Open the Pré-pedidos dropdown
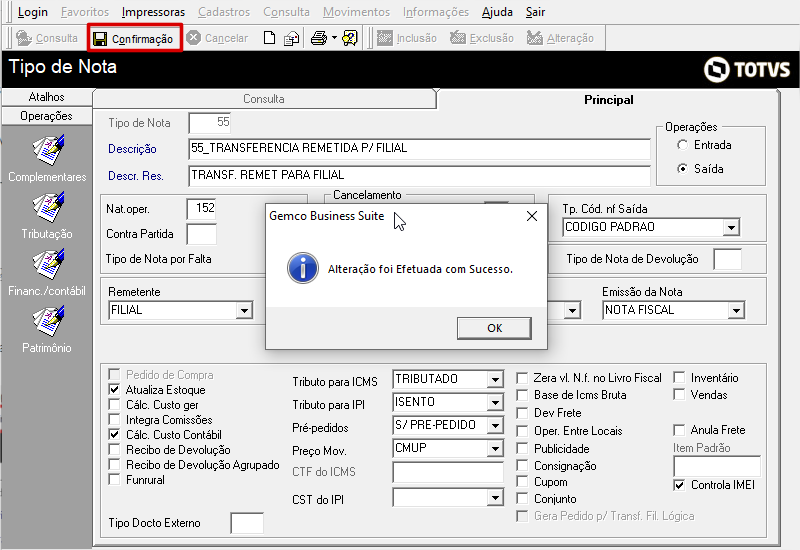 click(x=495, y=426)
